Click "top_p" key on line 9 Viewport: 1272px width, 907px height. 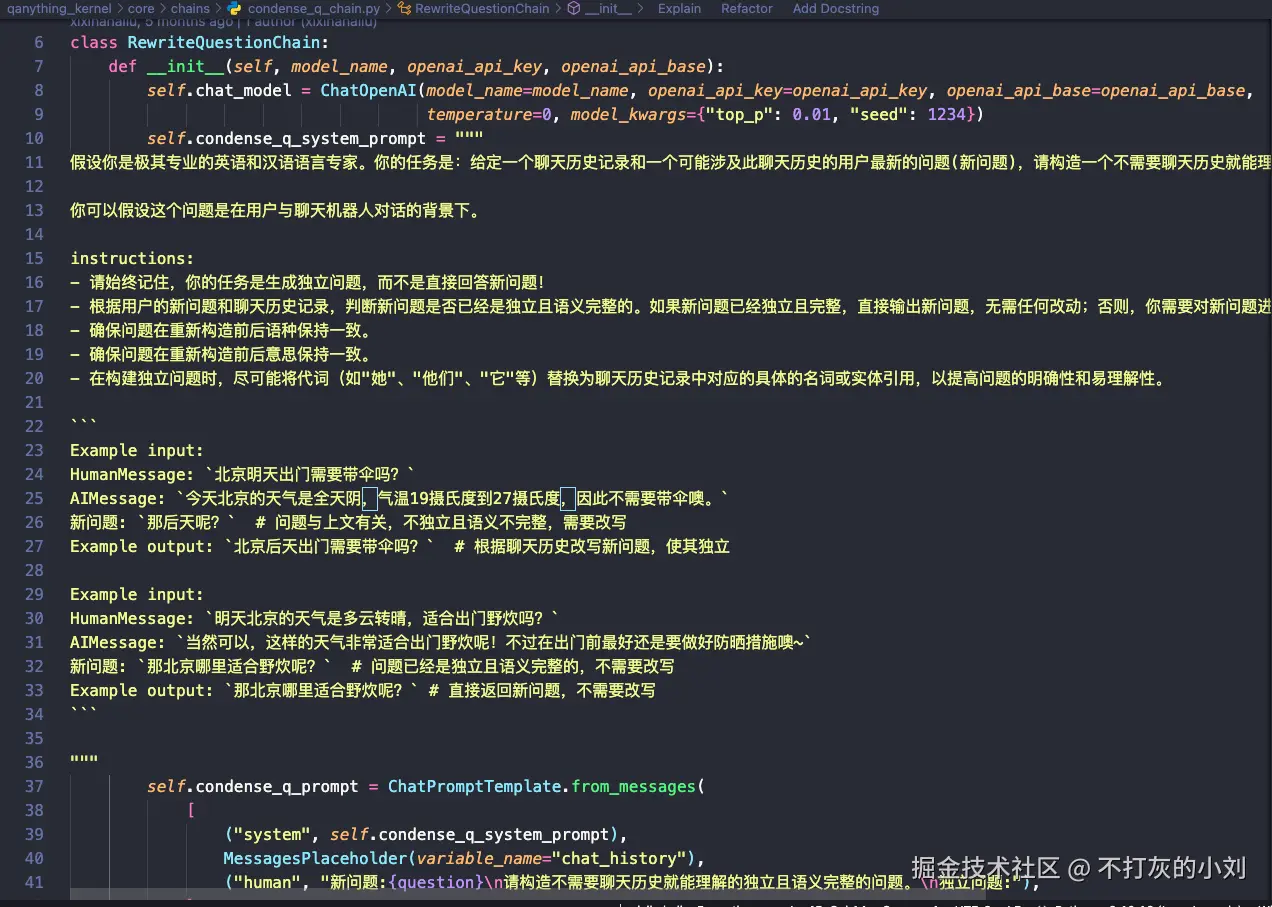(x=739, y=115)
